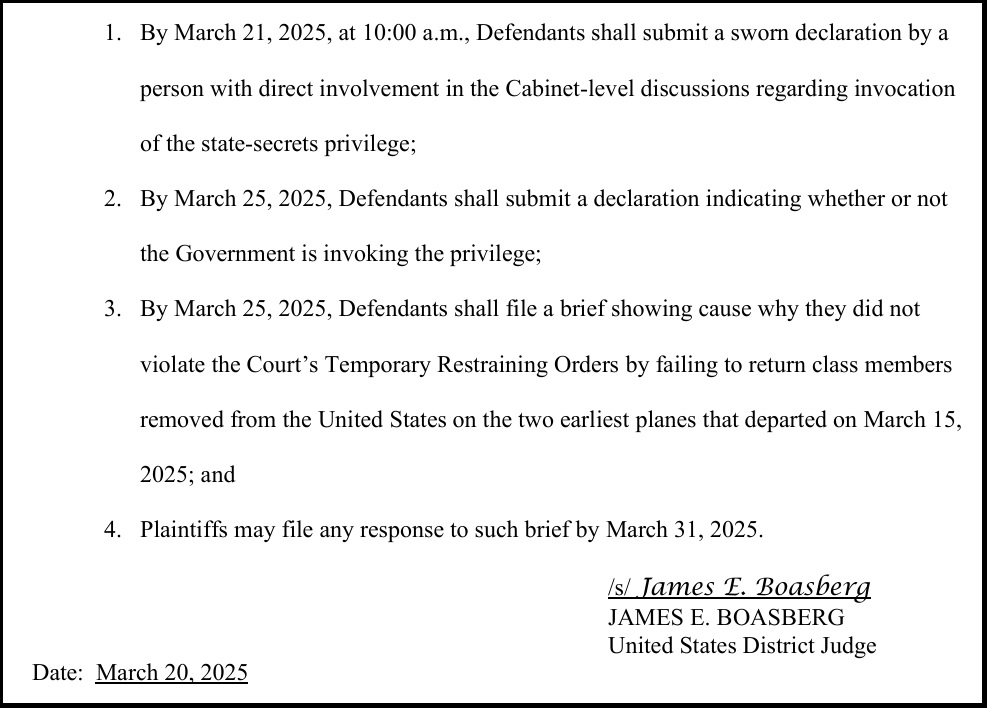Click list number 4 marker

pyautogui.click(x=112, y=529)
